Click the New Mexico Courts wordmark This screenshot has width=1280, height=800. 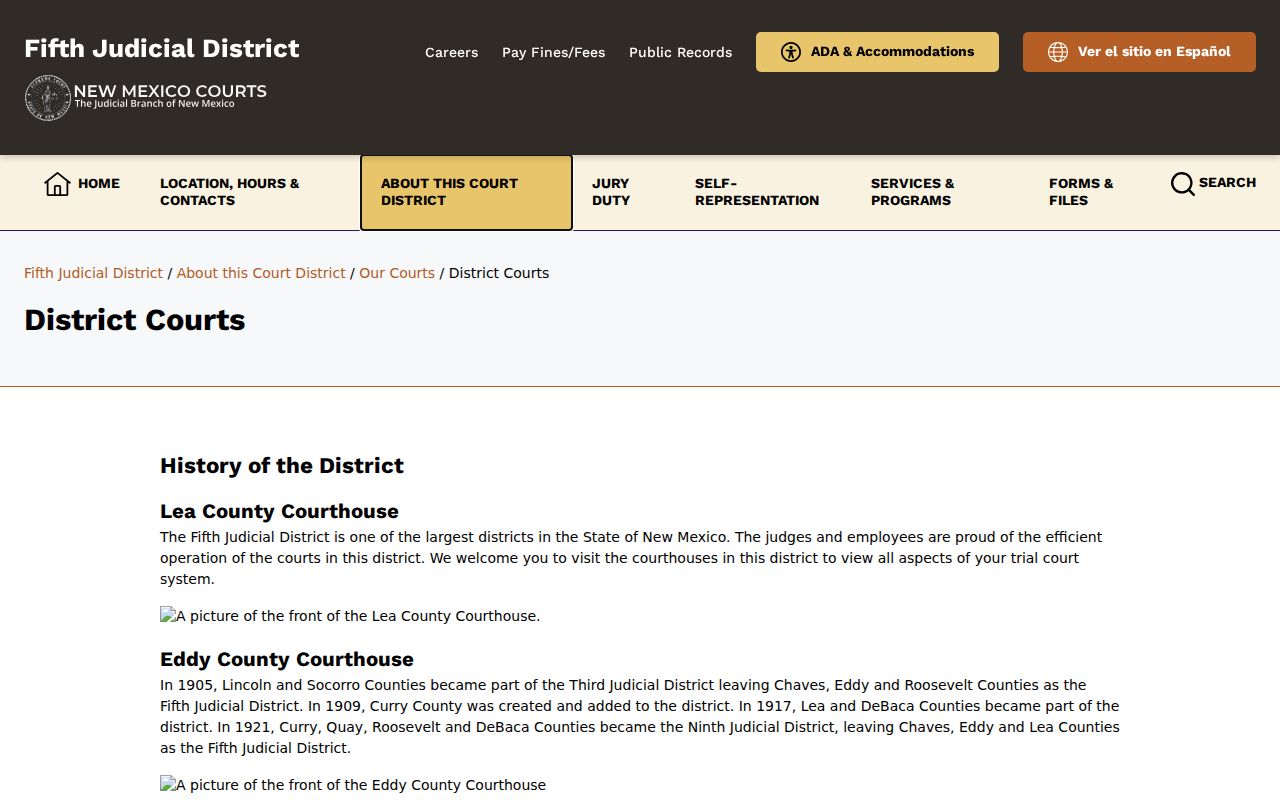pyautogui.click(x=170, y=95)
